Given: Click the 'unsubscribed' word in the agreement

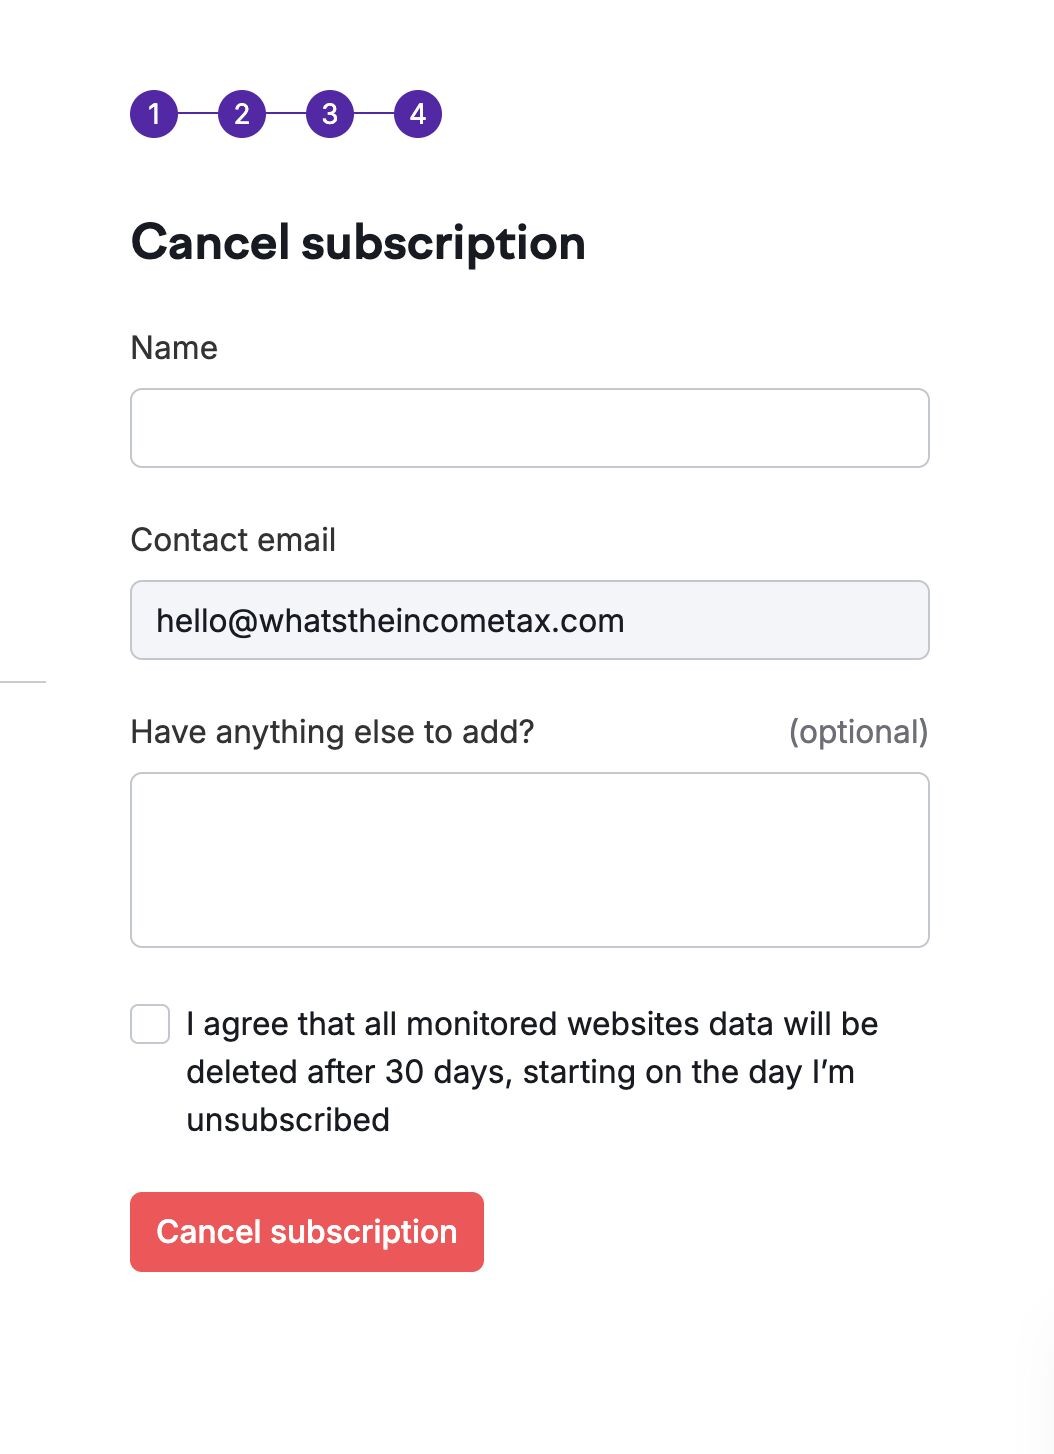Looking at the screenshot, I should 288,1120.
